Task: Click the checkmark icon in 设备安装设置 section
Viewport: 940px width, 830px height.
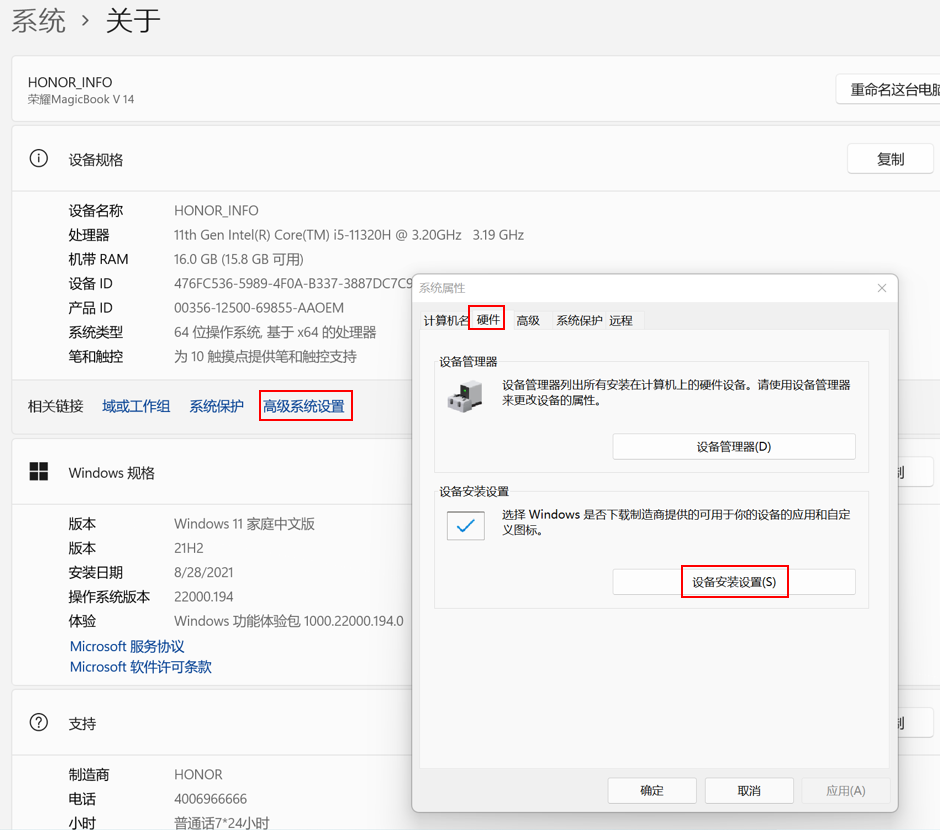Action: pyautogui.click(x=465, y=525)
